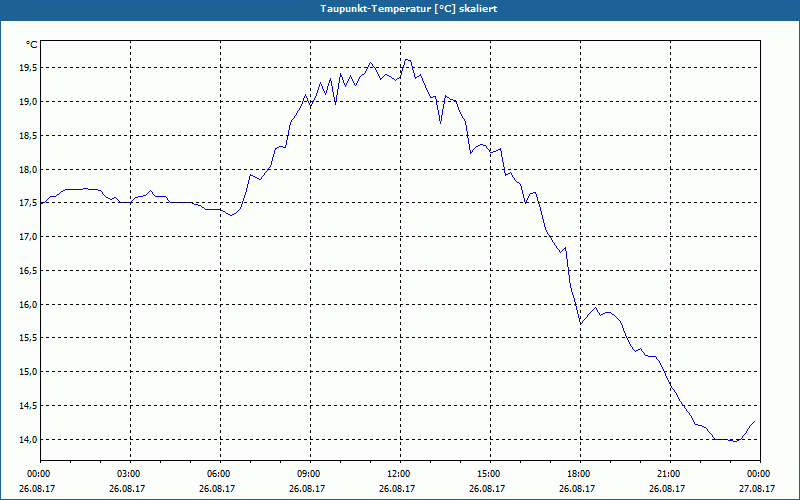
Task: Click the 17,0 y-axis label
Action: [x=29, y=237]
